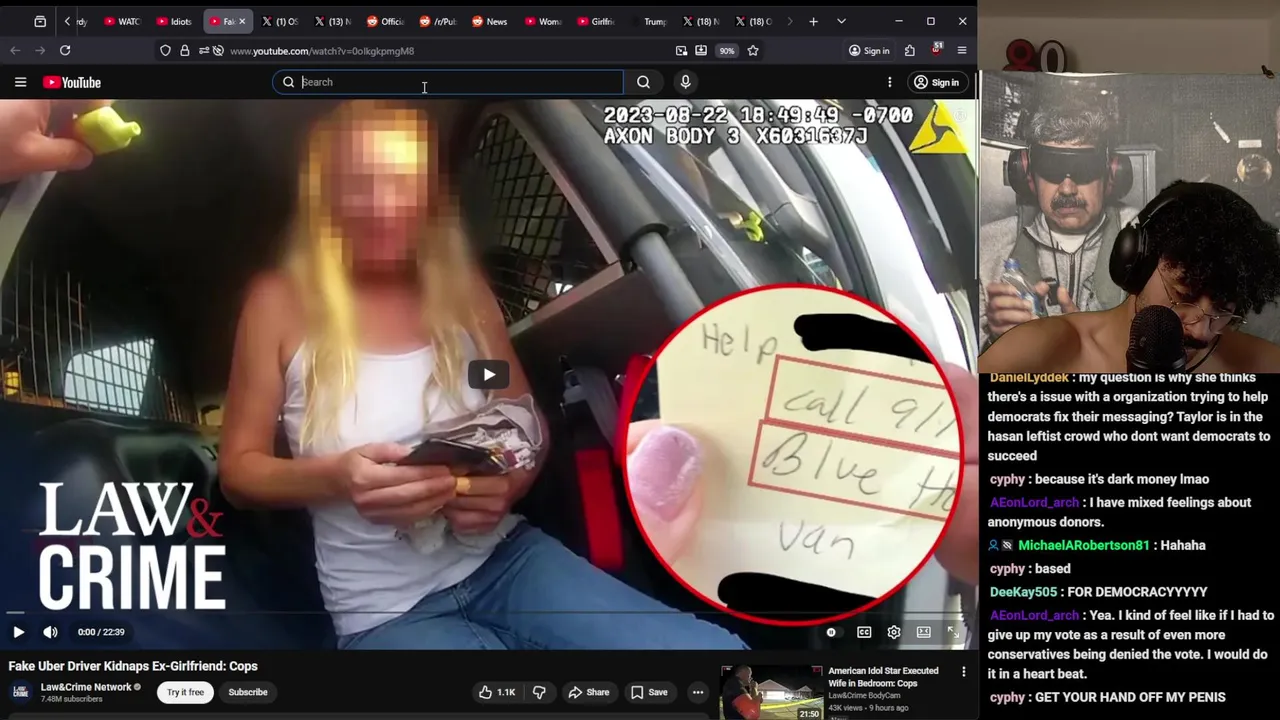
Task: Like the video with thumbs up
Action: coord(497,692)
